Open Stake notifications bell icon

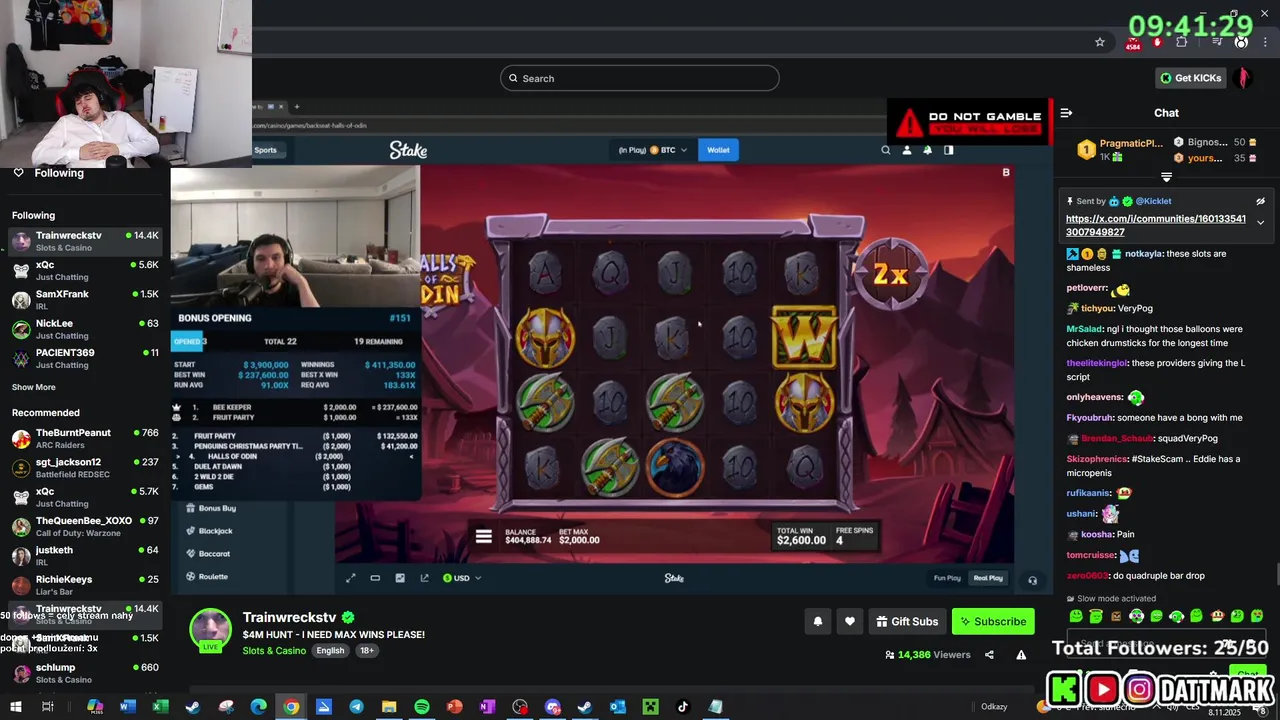[x=928, y=150]
